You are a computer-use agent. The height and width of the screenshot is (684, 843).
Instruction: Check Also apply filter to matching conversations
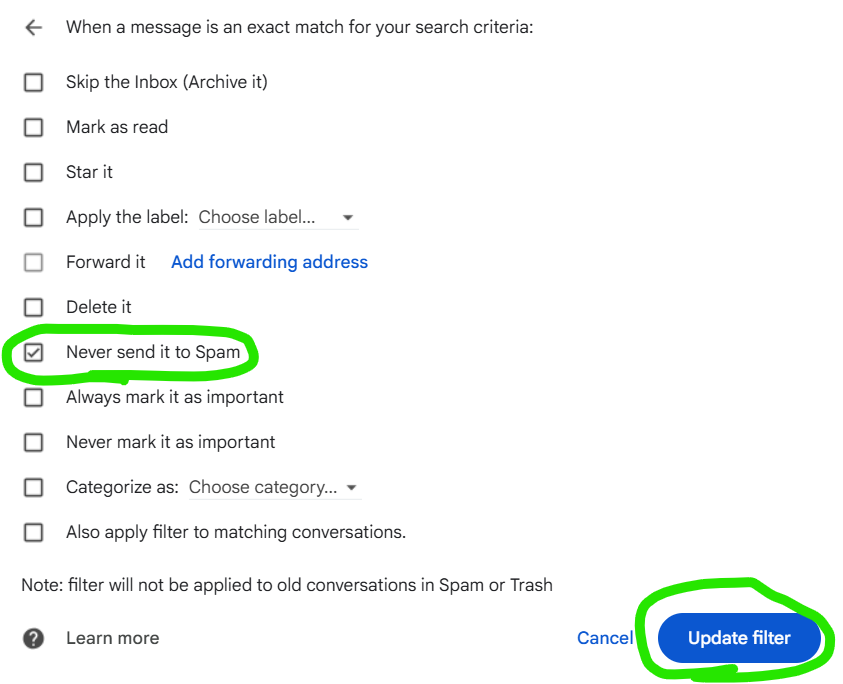click(x=33, y=532)
